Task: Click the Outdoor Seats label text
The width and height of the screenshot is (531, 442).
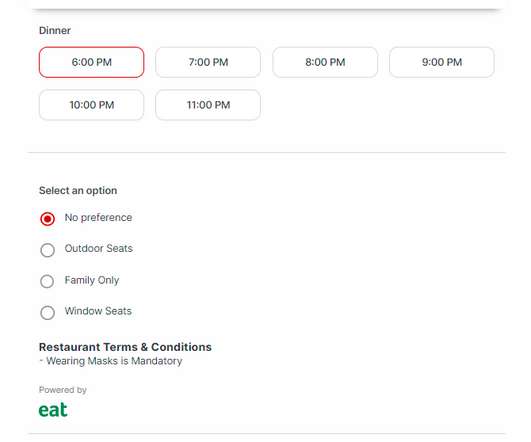Action: click(x=99, y=248)
